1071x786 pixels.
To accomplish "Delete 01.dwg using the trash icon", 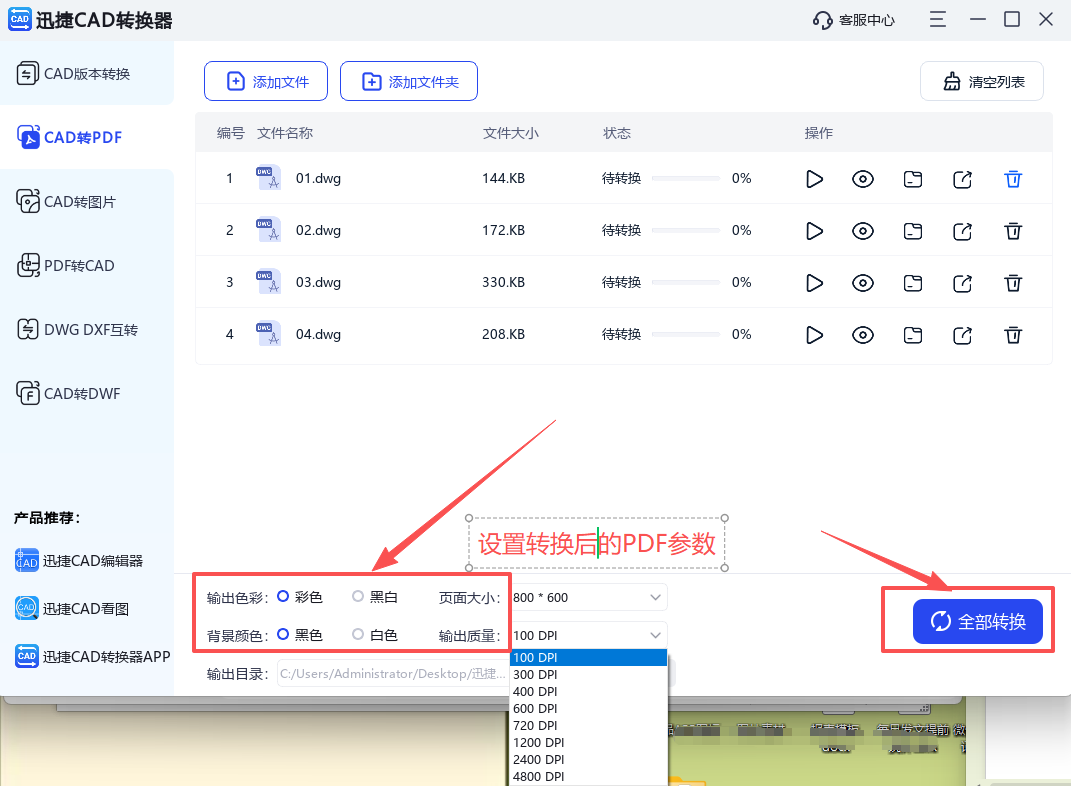I will pos(1013,179).
